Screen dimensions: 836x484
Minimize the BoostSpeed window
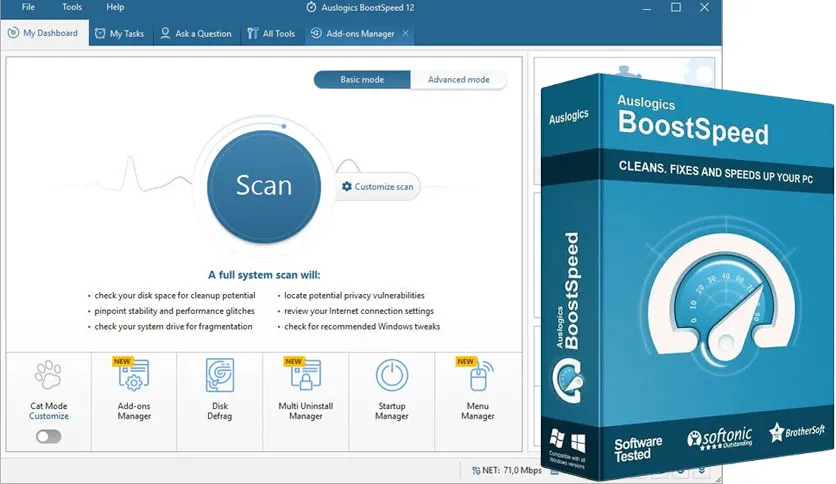click(647, 7)
